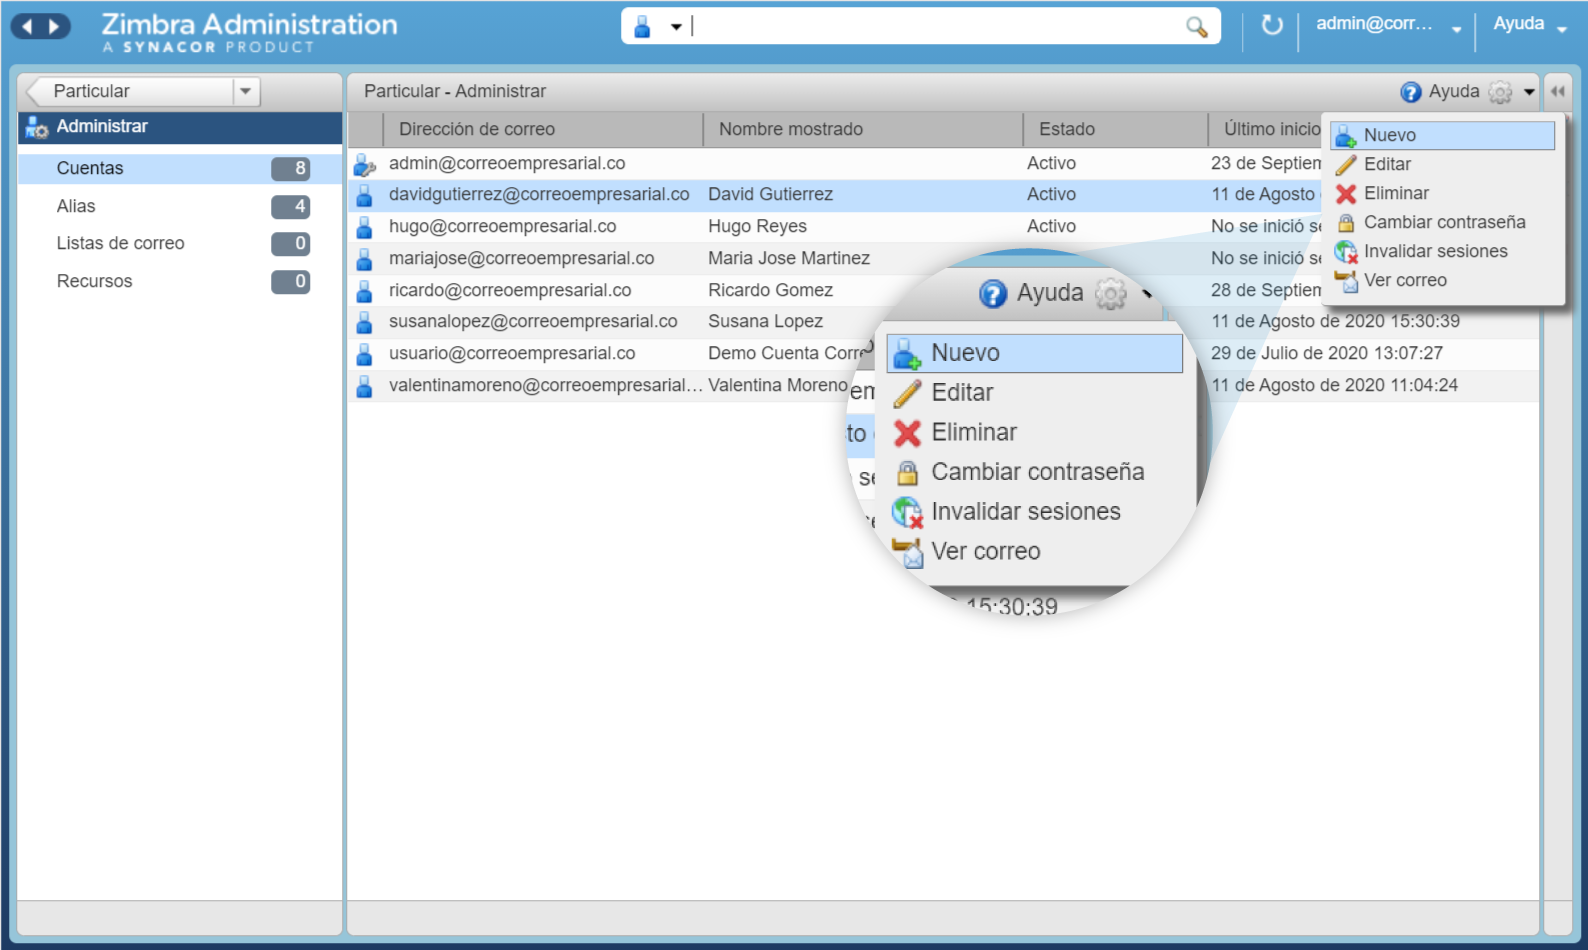Click the blue help question mark icon

(x=1410, y=92)
